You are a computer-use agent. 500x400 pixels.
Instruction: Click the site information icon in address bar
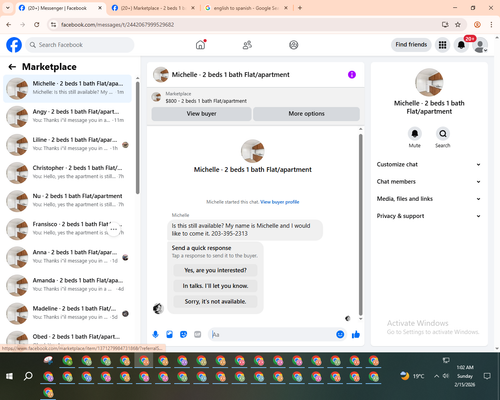point(54,25)
